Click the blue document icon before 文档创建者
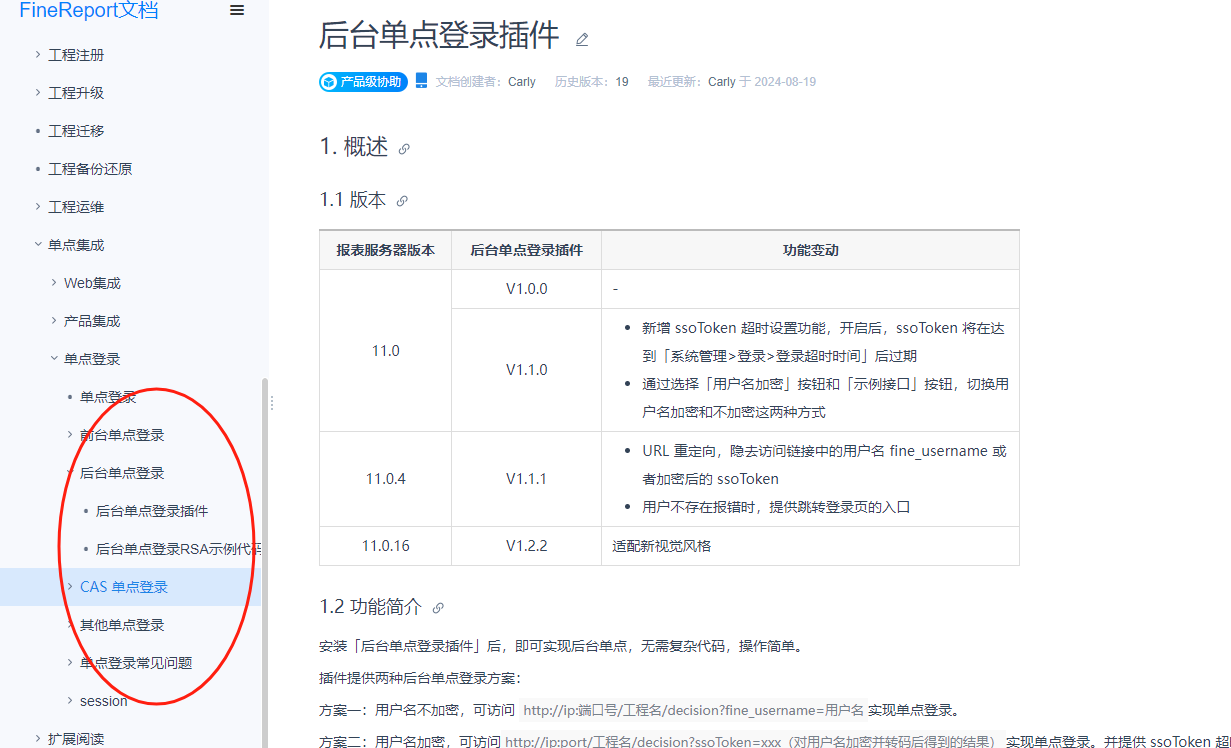Viewport: 1231px width, 748px height. point(422,81)
